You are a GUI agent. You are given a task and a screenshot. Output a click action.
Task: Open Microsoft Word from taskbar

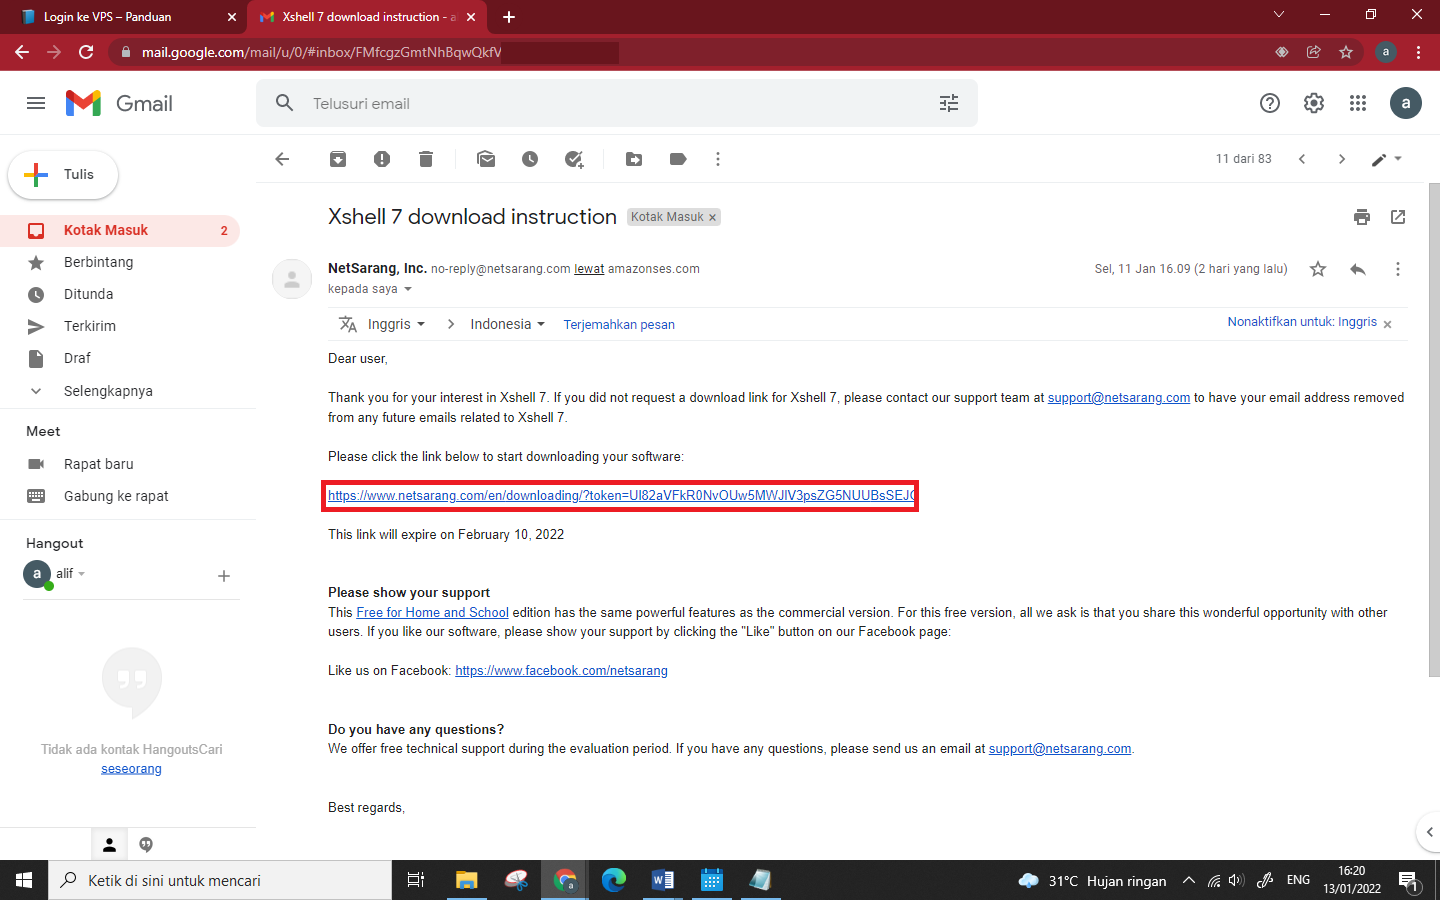tap(662, 880)
